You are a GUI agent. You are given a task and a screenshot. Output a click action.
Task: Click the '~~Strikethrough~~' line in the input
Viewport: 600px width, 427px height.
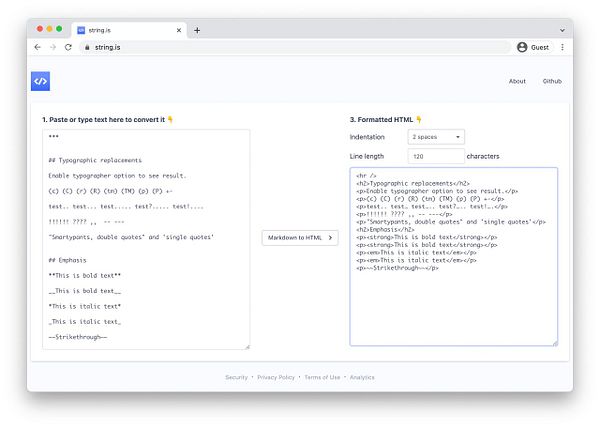(x=78, y=337)
